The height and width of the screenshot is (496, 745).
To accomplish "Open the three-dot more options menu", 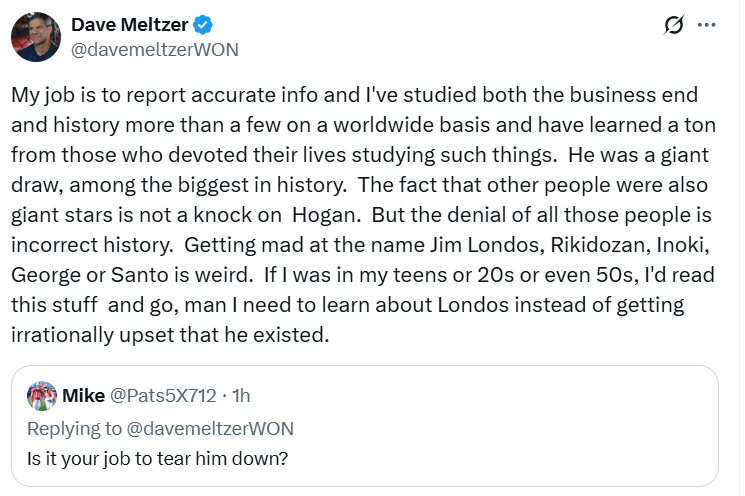I will click(x=707, y=26).
